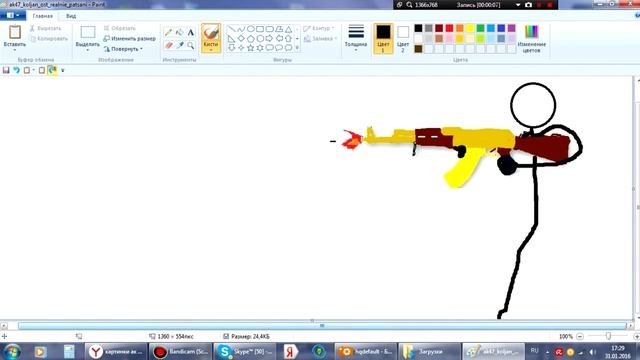Click the Копировать copy button
This screenshot has width=640, height=360.
coord(49,39)
